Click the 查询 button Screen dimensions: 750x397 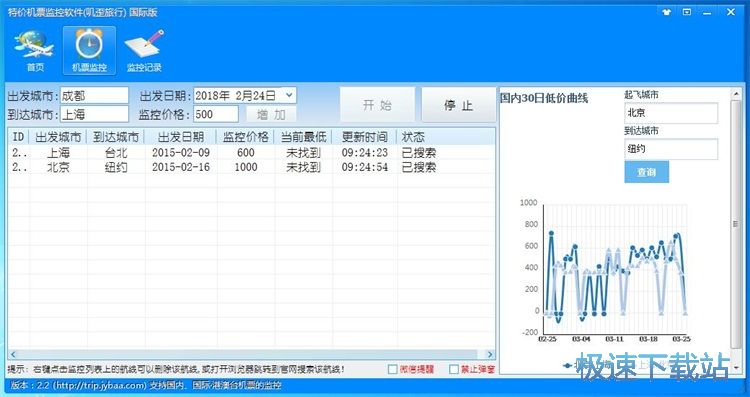[647, 172]
